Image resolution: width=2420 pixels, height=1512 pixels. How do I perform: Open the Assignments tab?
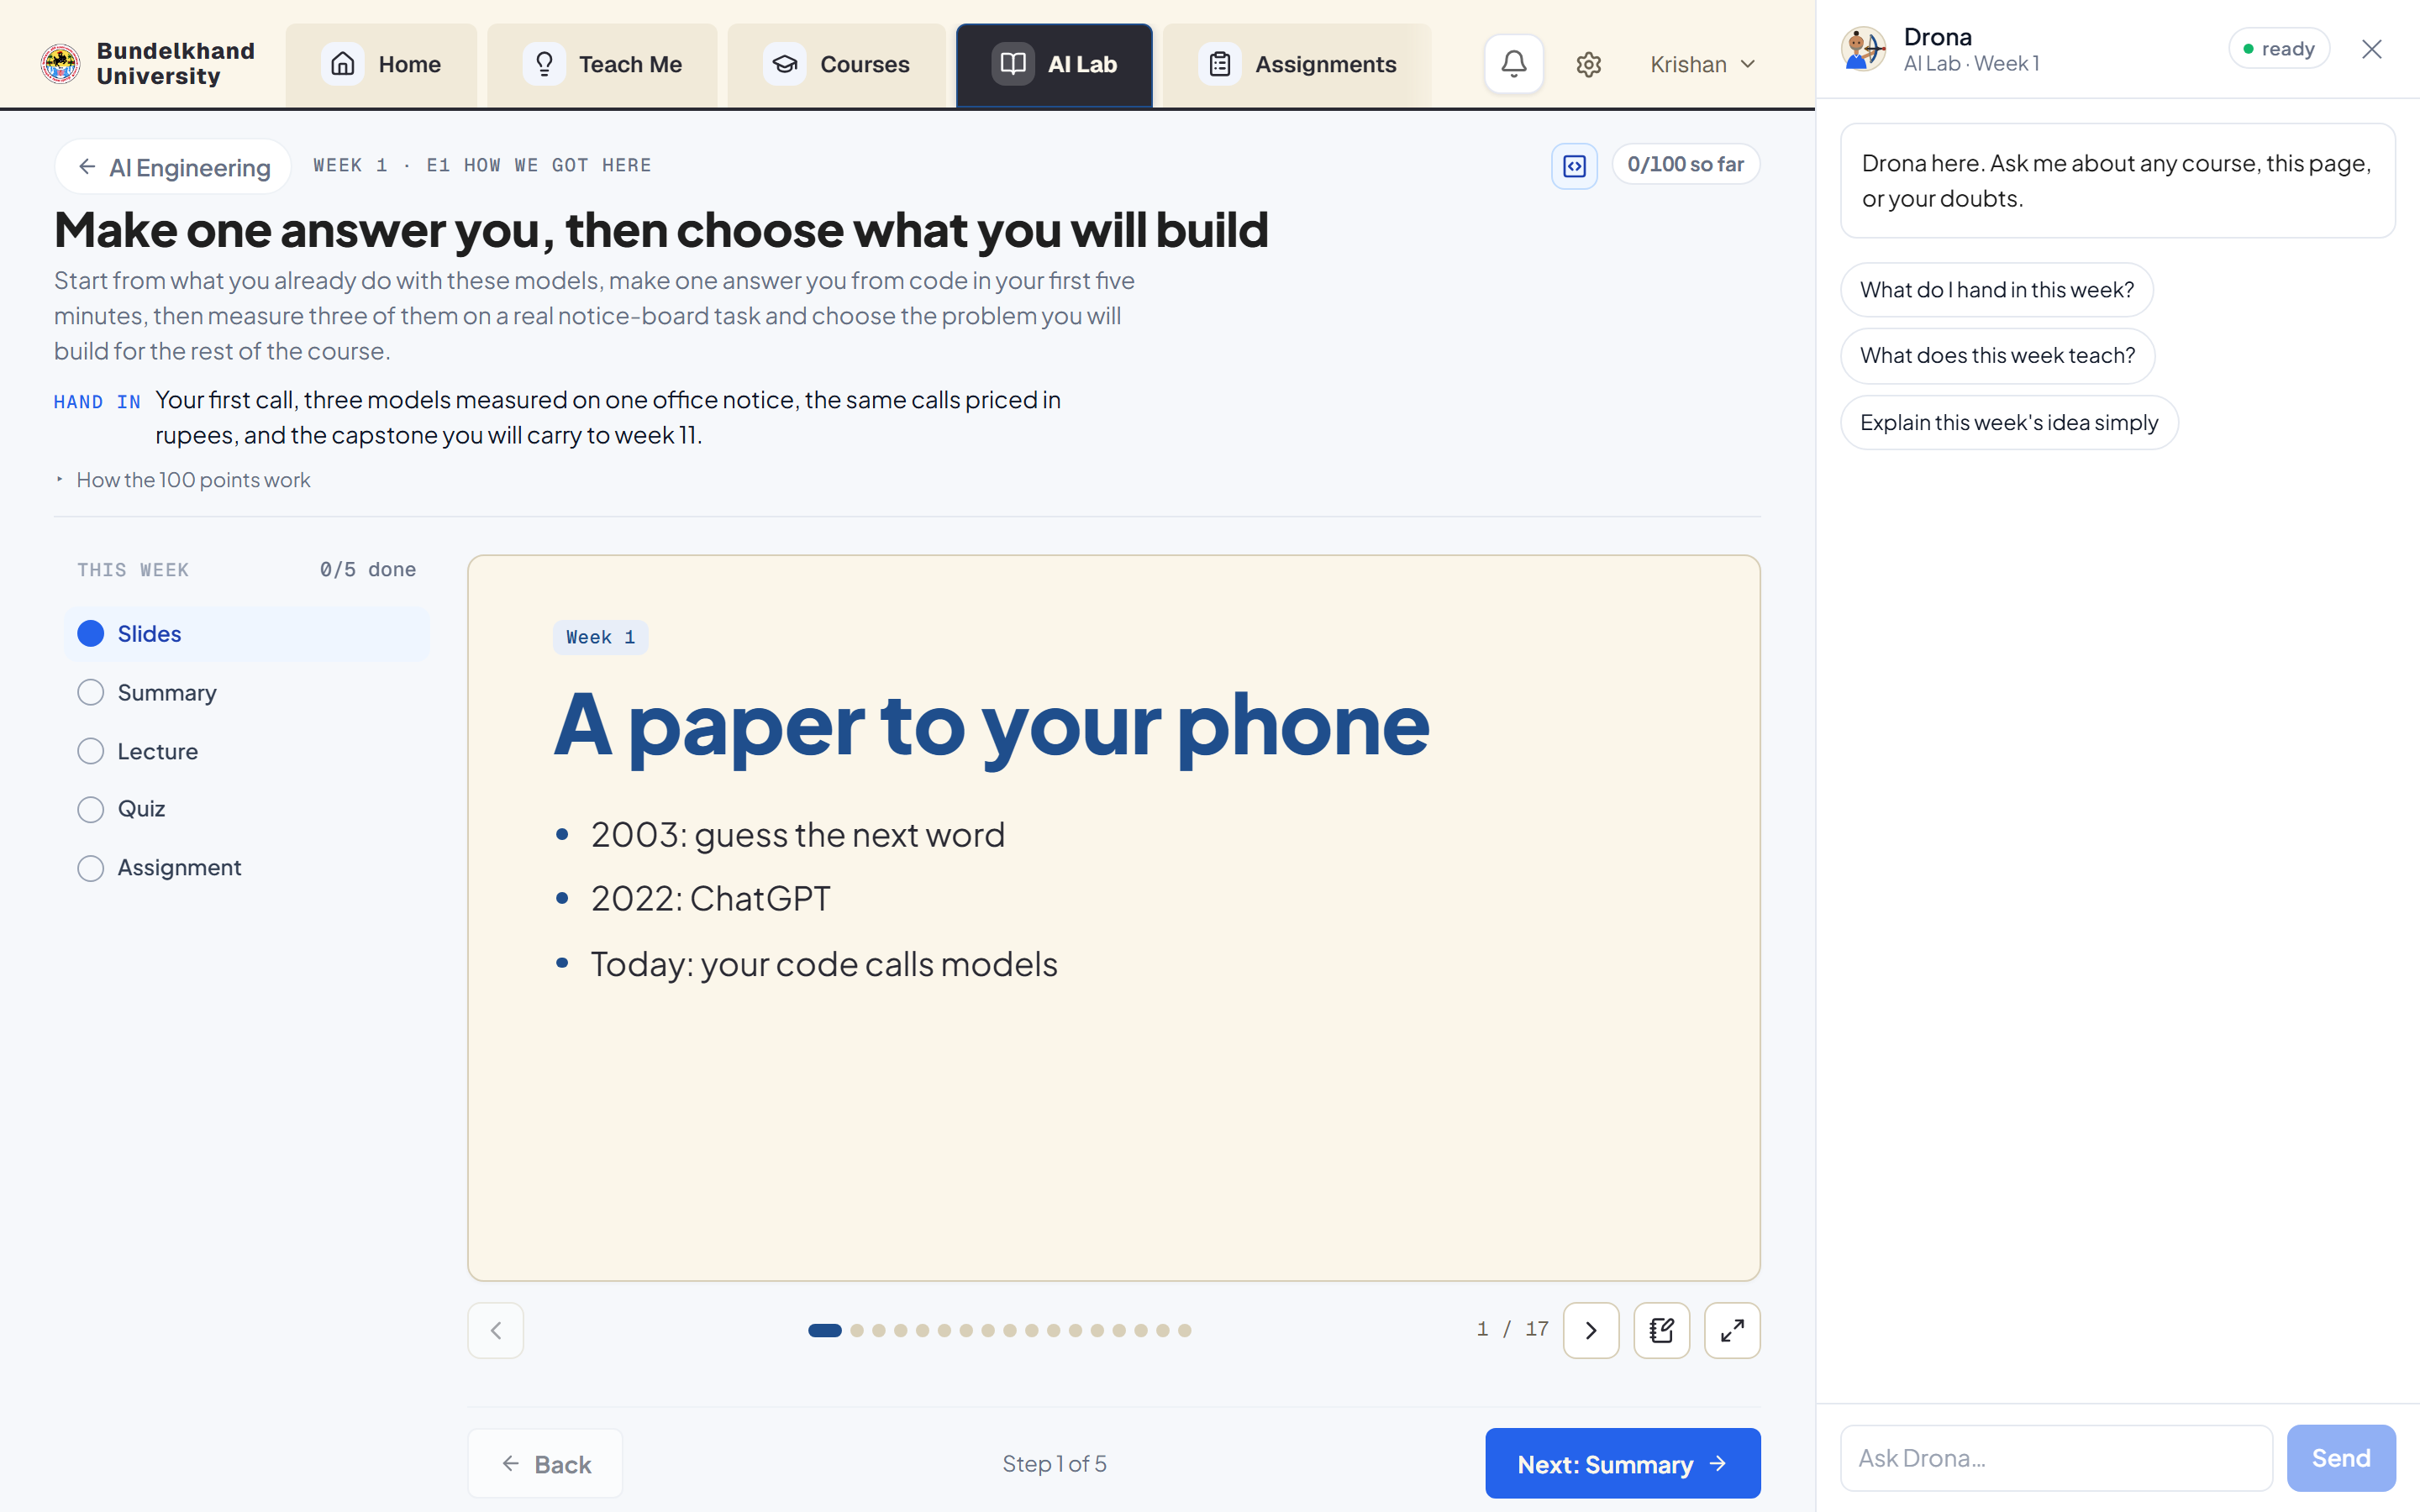click(1297, 65)
